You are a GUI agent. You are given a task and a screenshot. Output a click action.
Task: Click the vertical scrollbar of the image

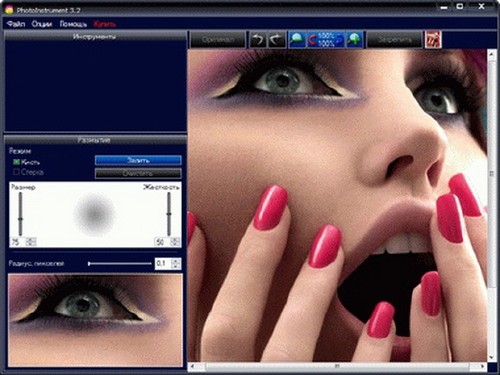[491, 206]
